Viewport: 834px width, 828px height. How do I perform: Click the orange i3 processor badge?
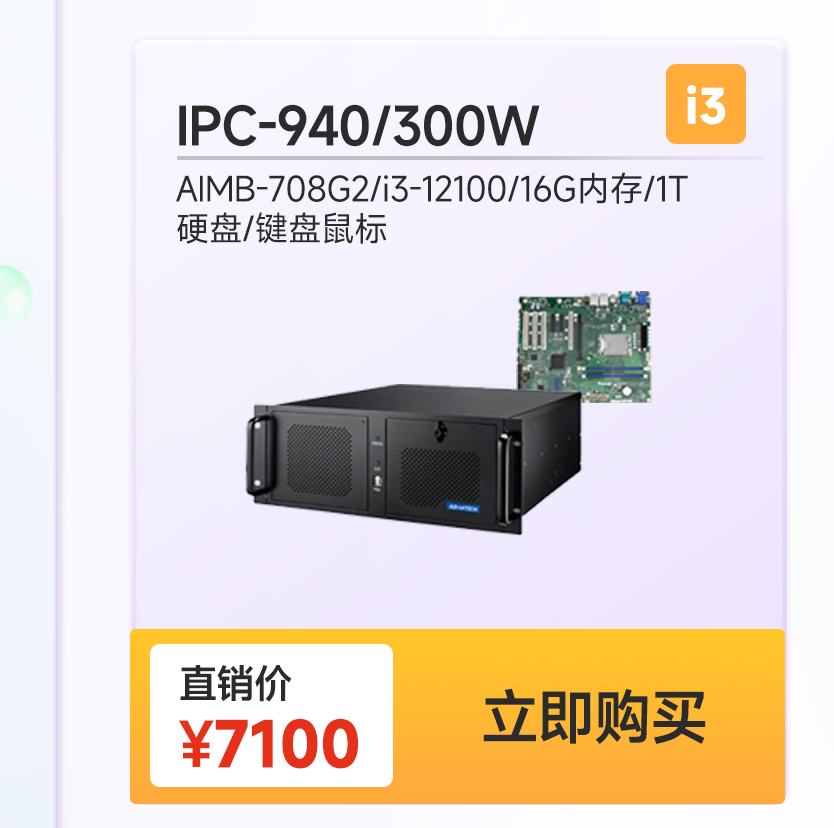(x=705, y=104)
